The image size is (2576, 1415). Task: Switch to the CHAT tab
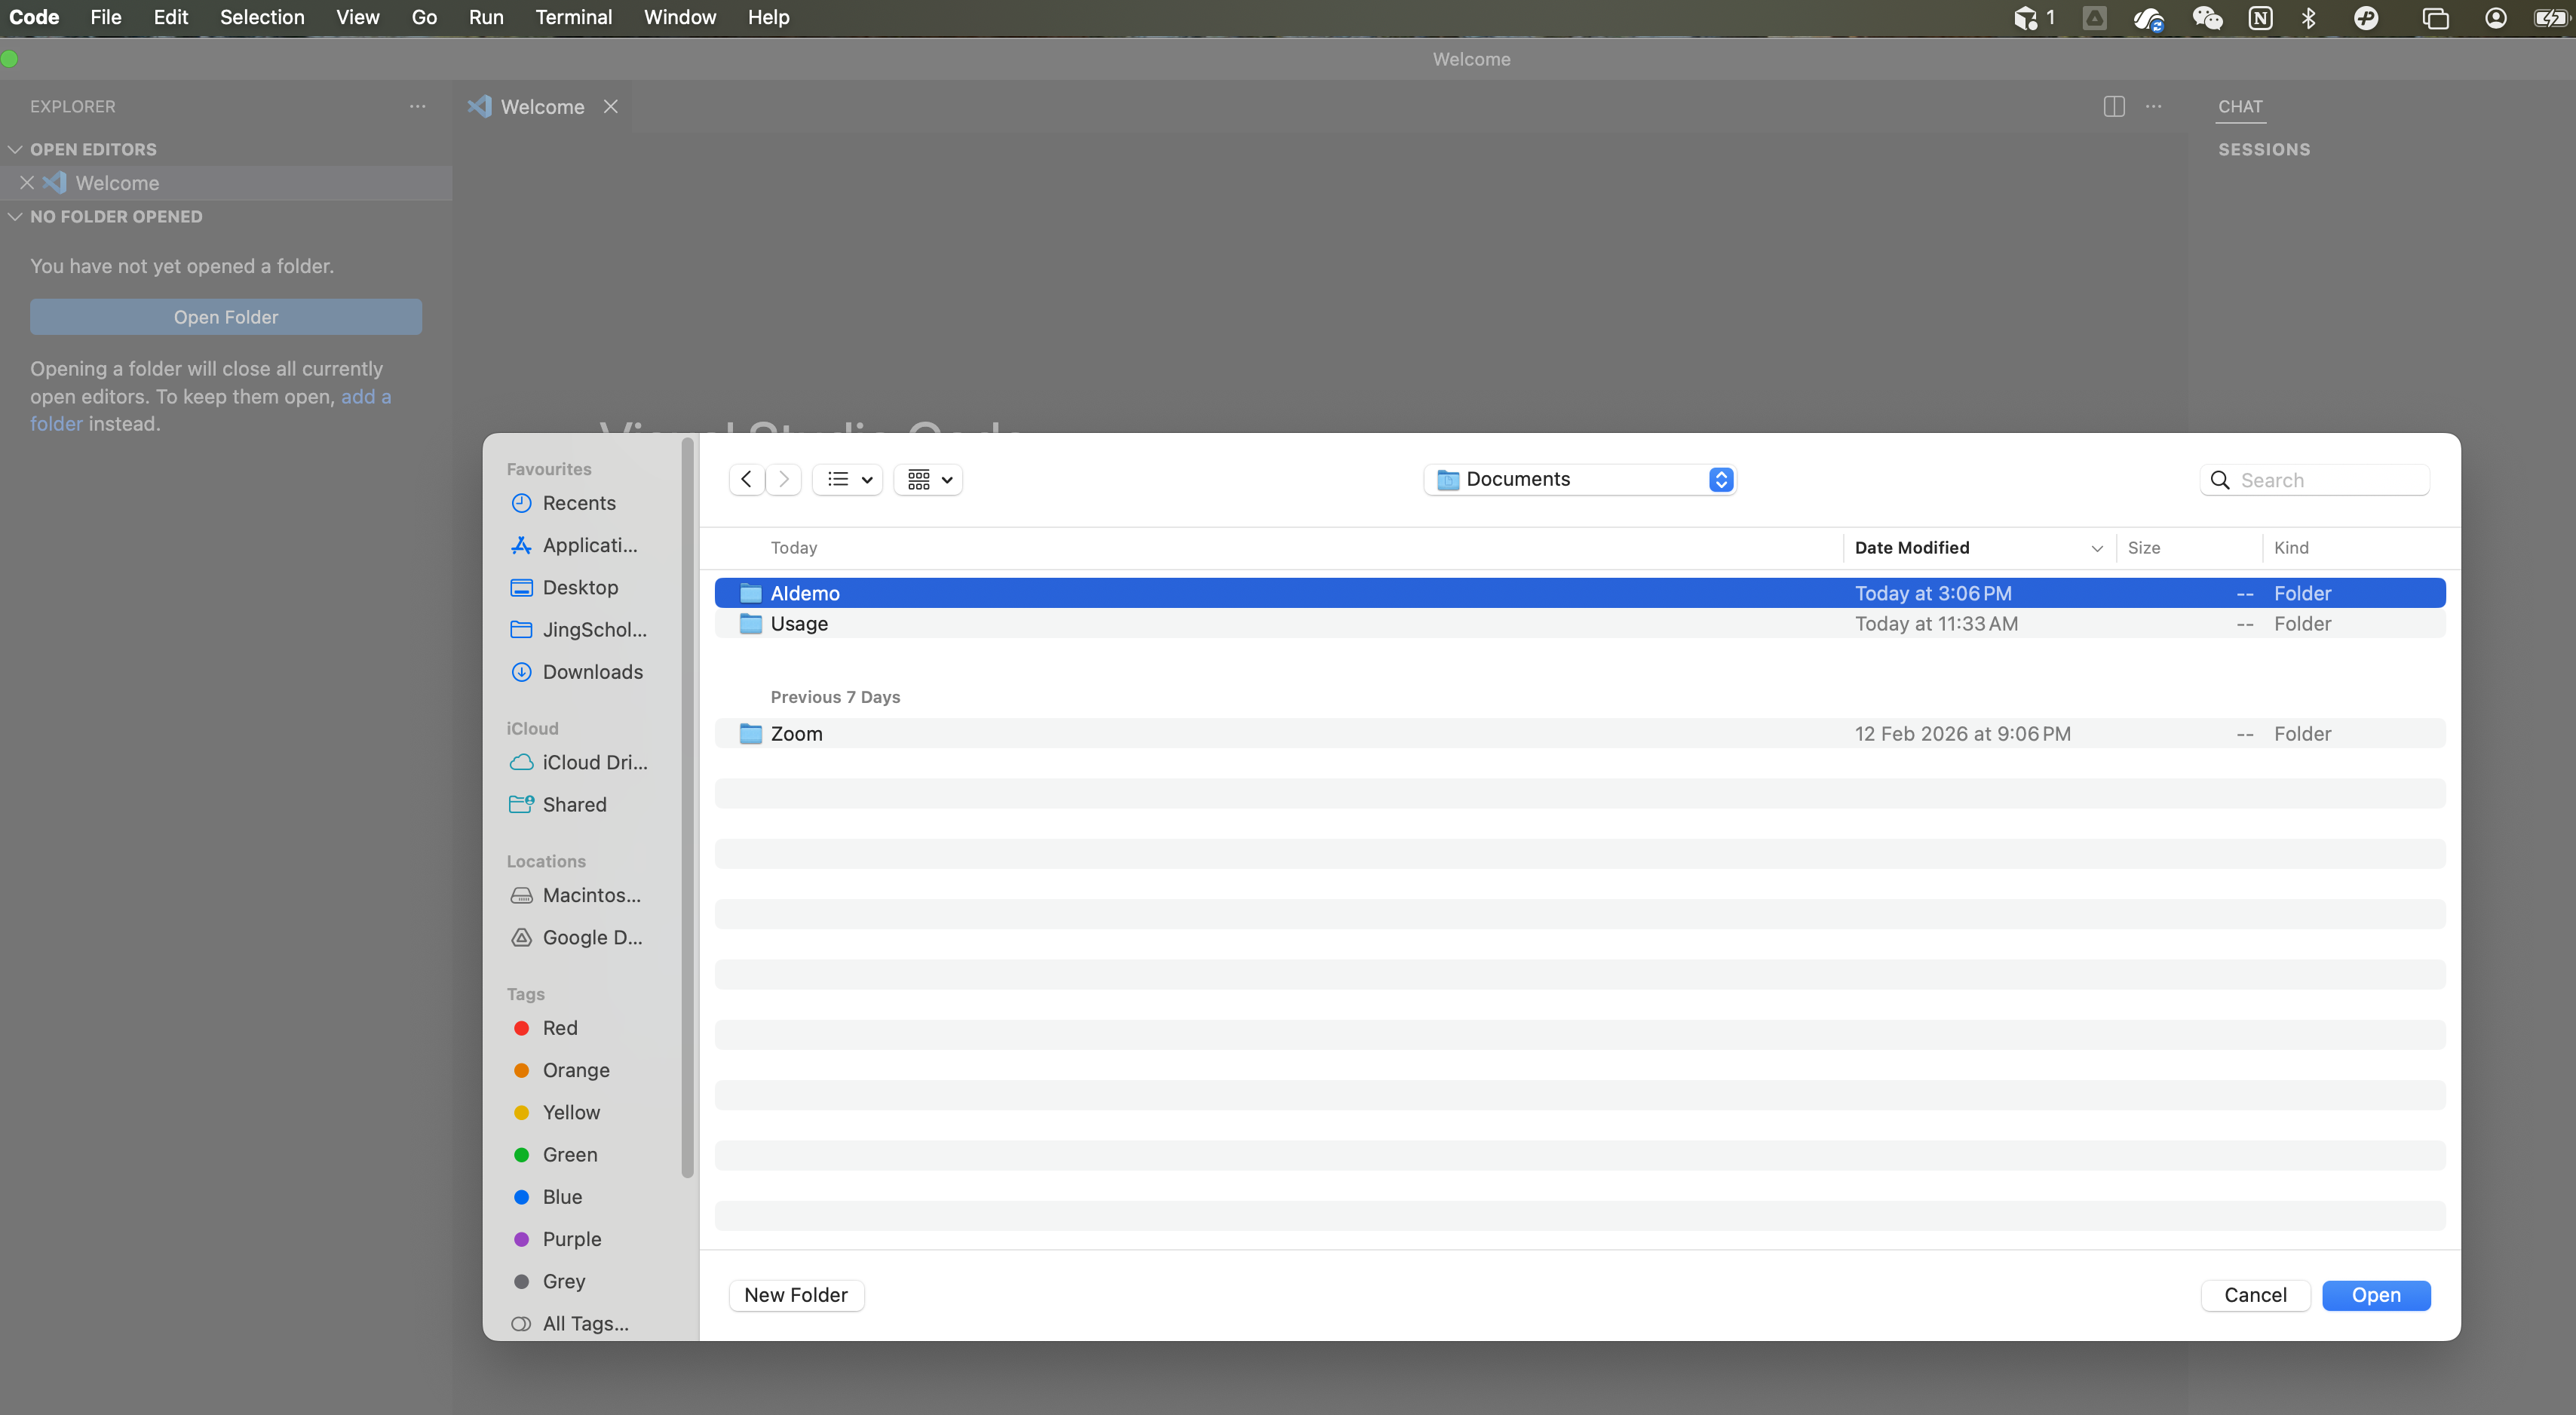2241,107
